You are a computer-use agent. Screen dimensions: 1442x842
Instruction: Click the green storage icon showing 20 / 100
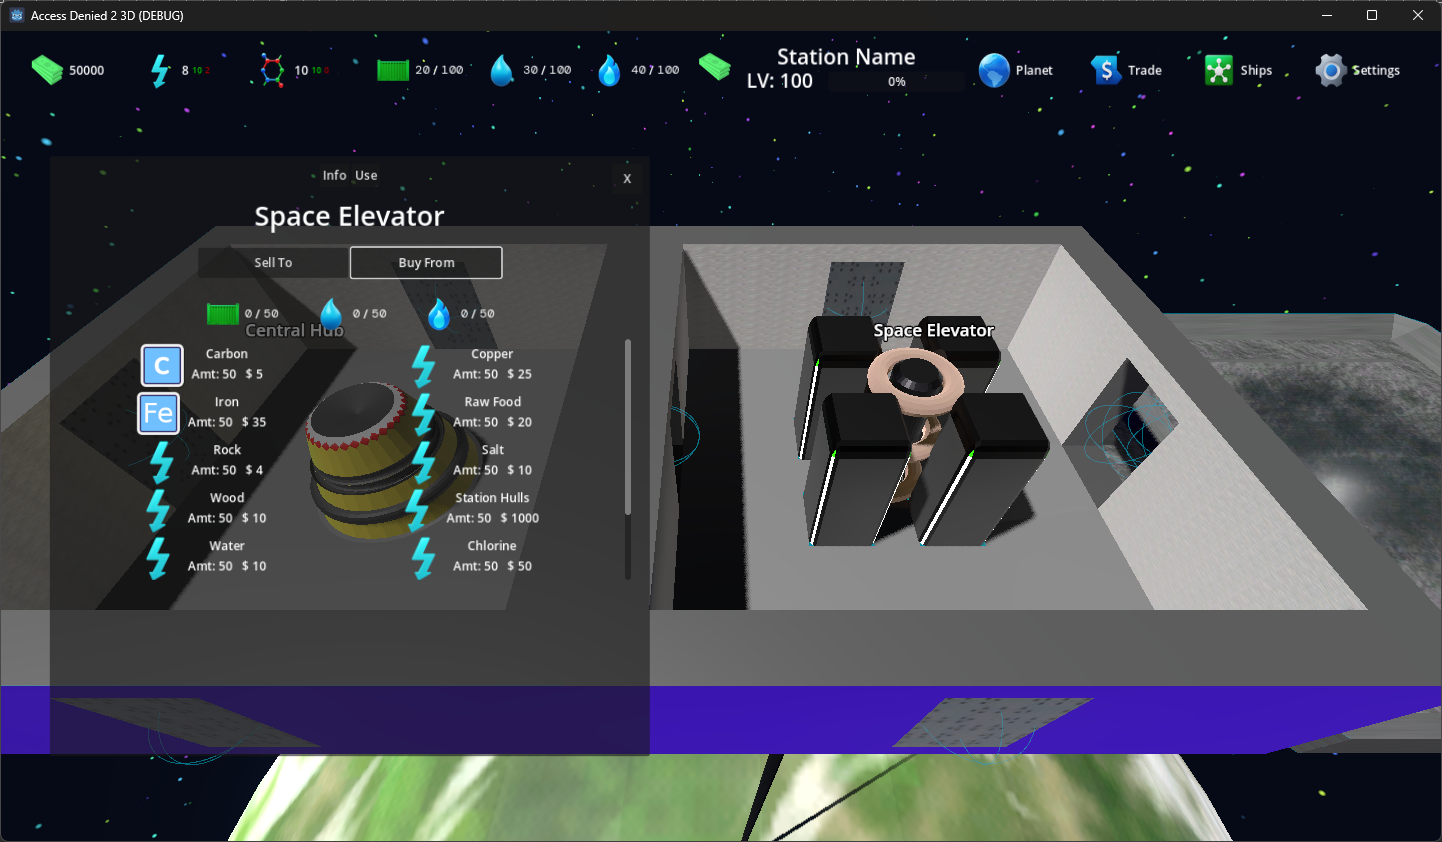[393, 70]
